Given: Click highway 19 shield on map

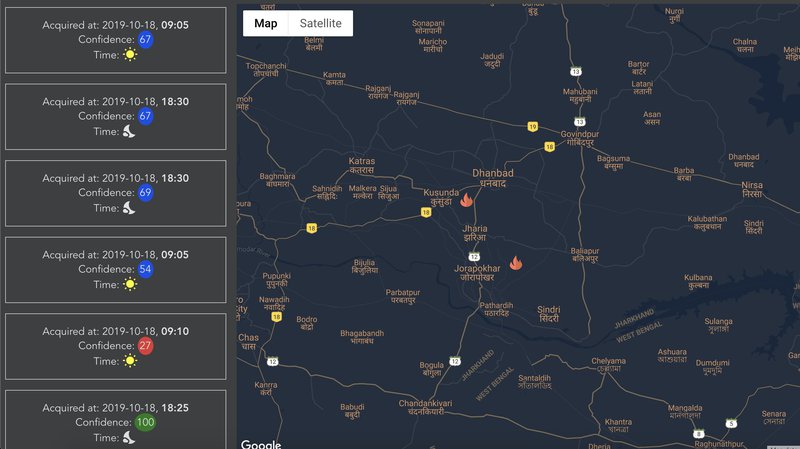Looking at the screenshot, I should pyautogui.click(x=533, y=125).
